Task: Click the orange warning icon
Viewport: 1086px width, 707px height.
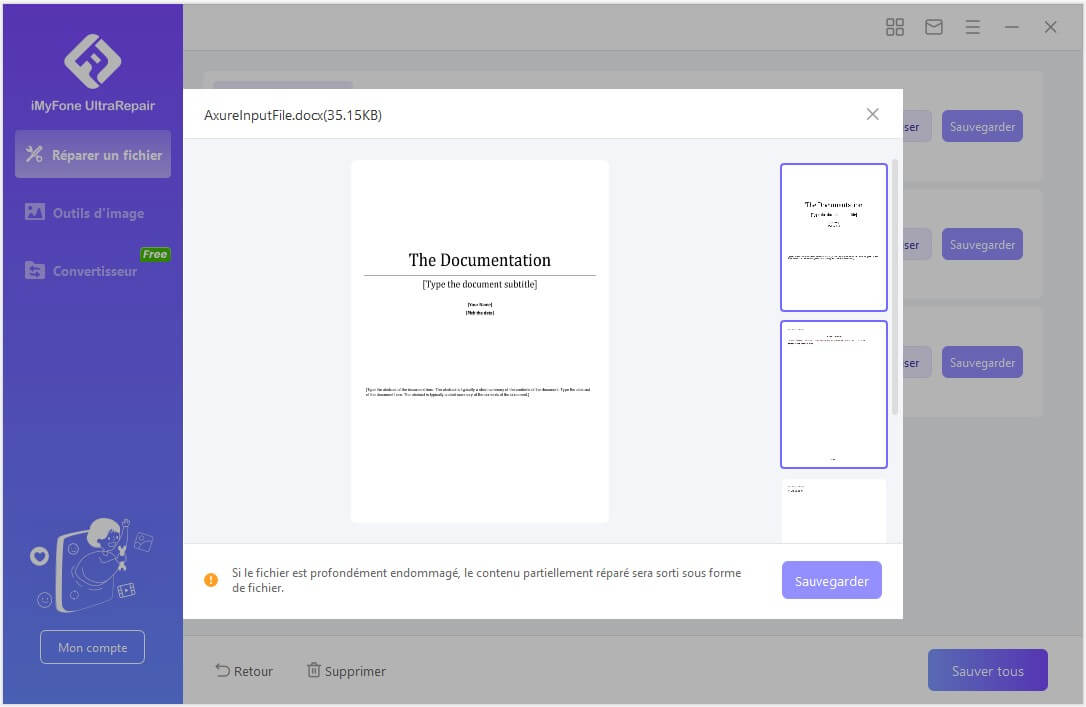Action: [211, 580]
